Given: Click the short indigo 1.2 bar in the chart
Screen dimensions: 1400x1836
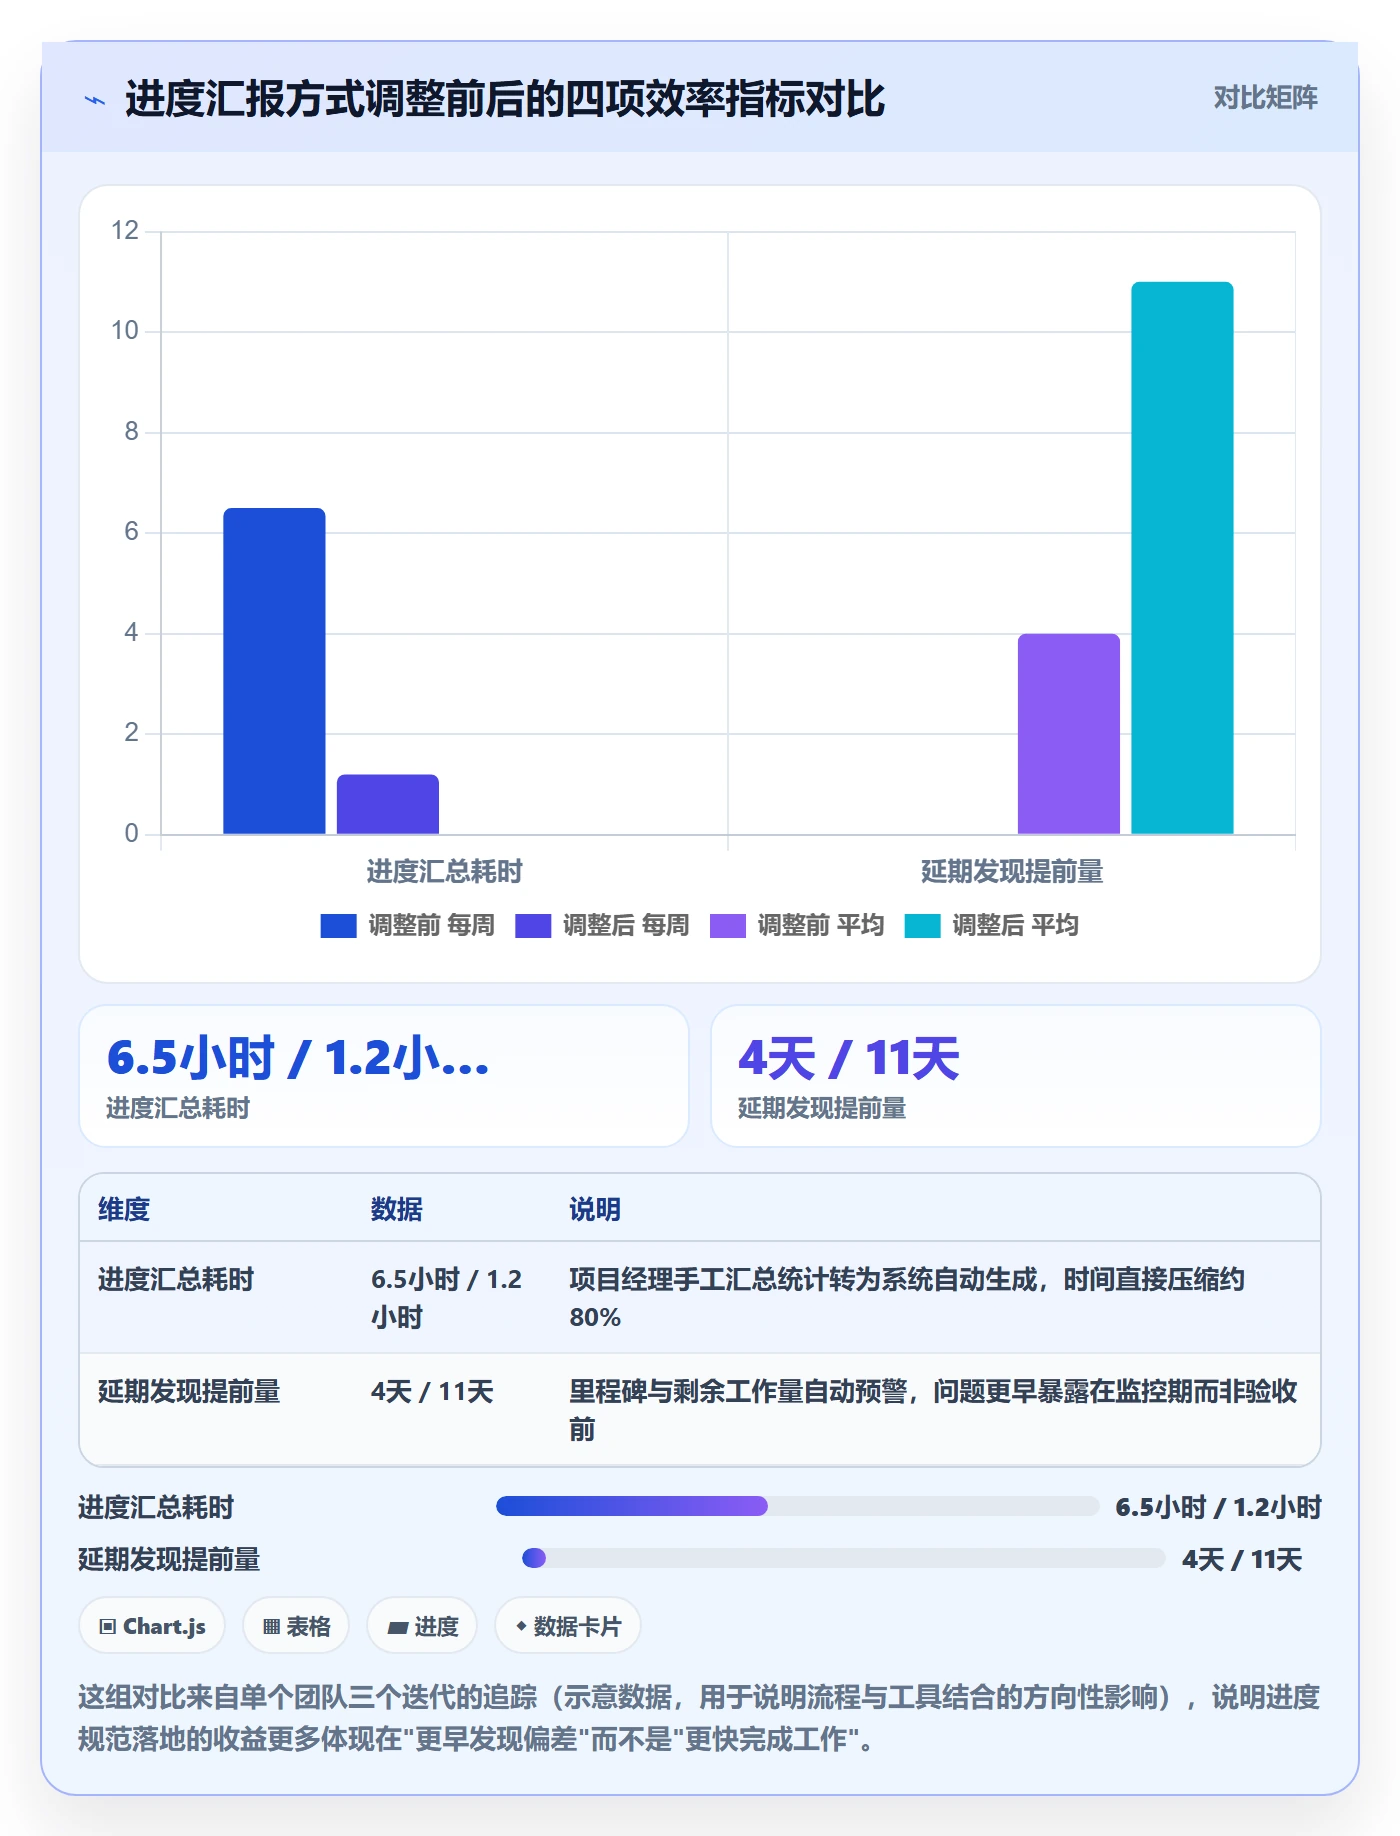Looking at the screenshot, I should coord(388,804).
